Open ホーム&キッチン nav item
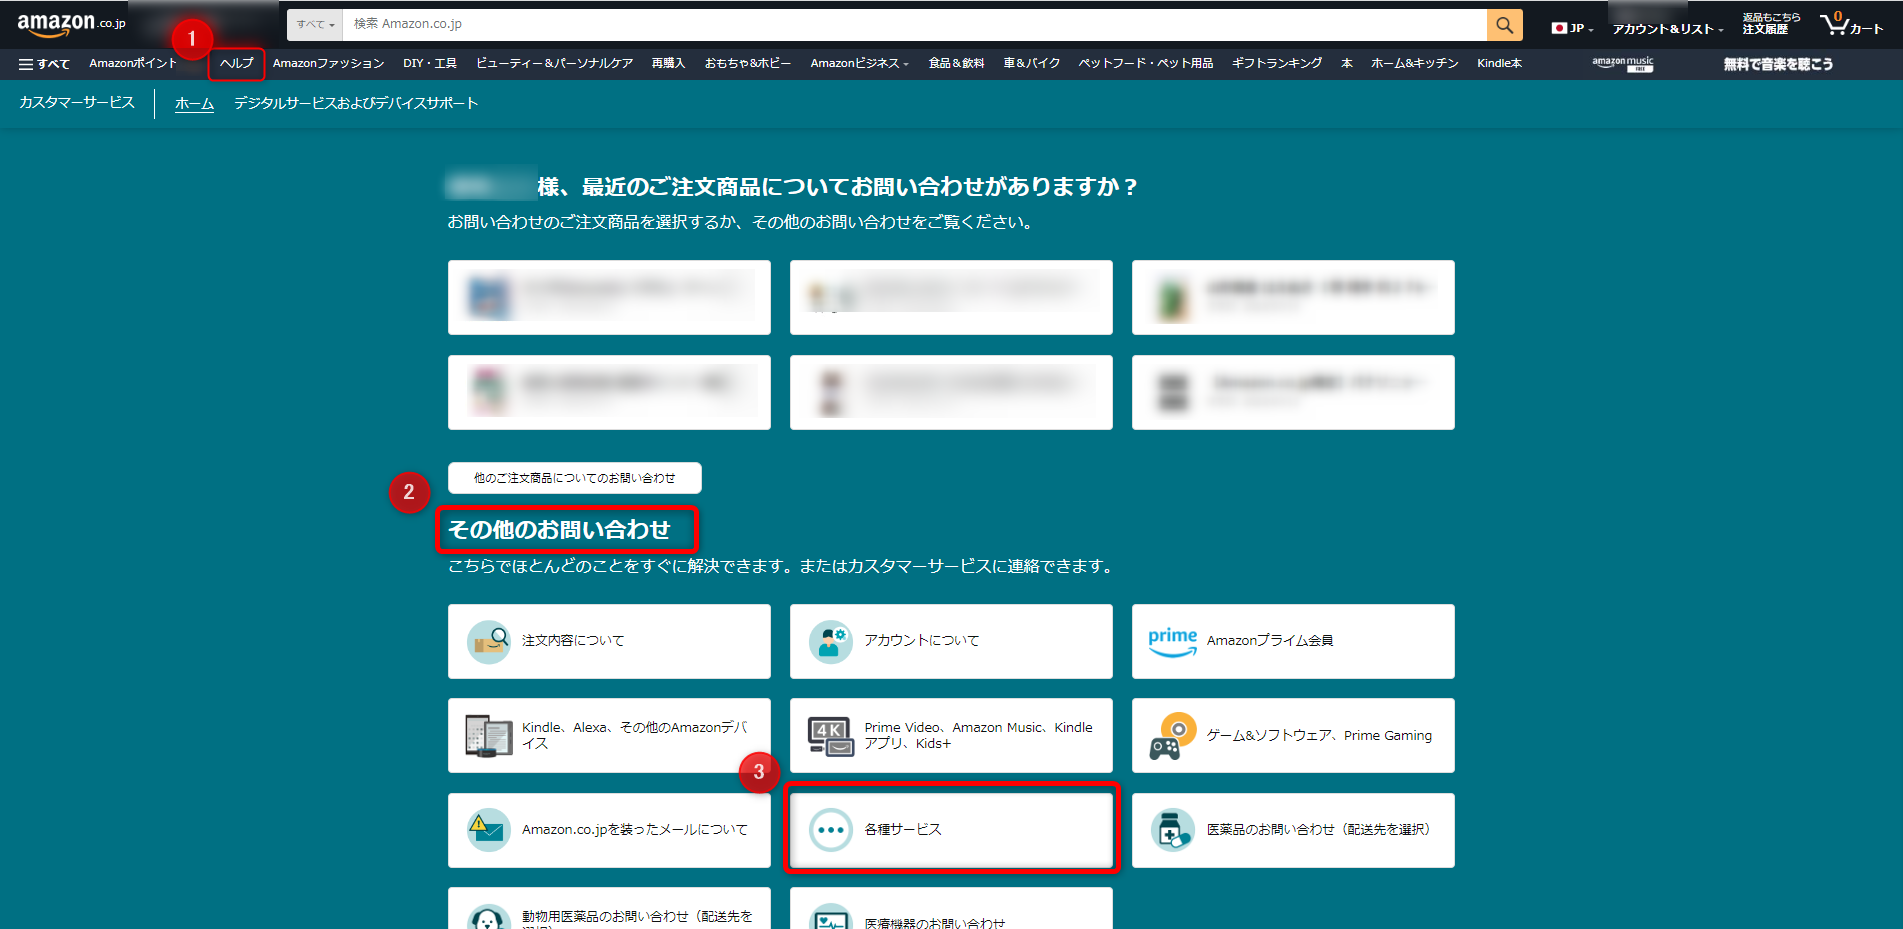Image resolution: width=1903 pixels, height=929 pixels. pyautogui.click(x=1414, y=64)
